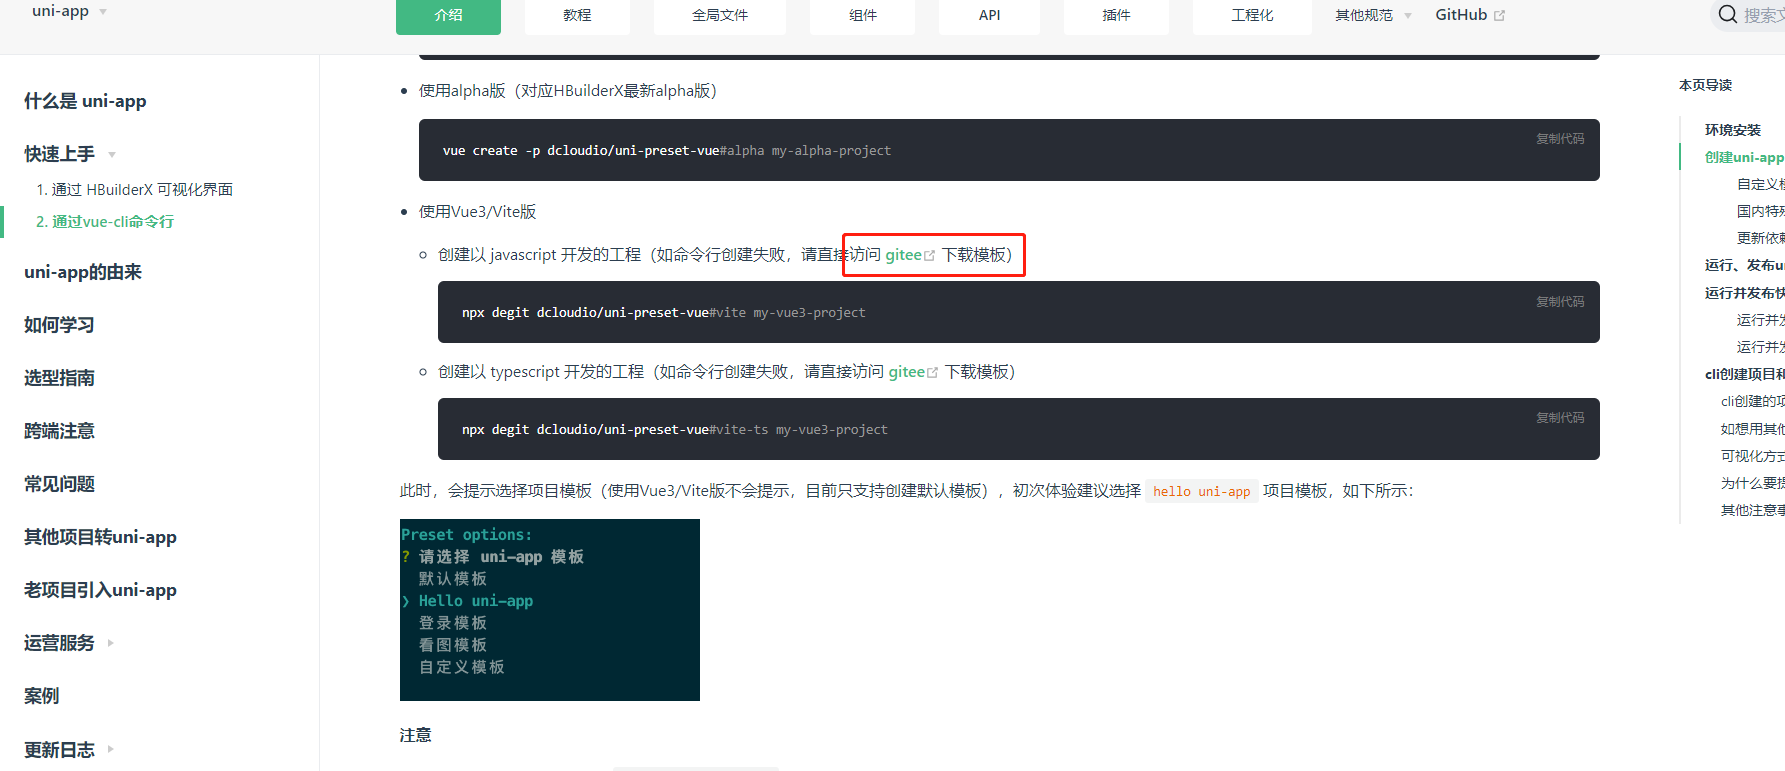Open the 组件 tab

click(x=862, y=15)
